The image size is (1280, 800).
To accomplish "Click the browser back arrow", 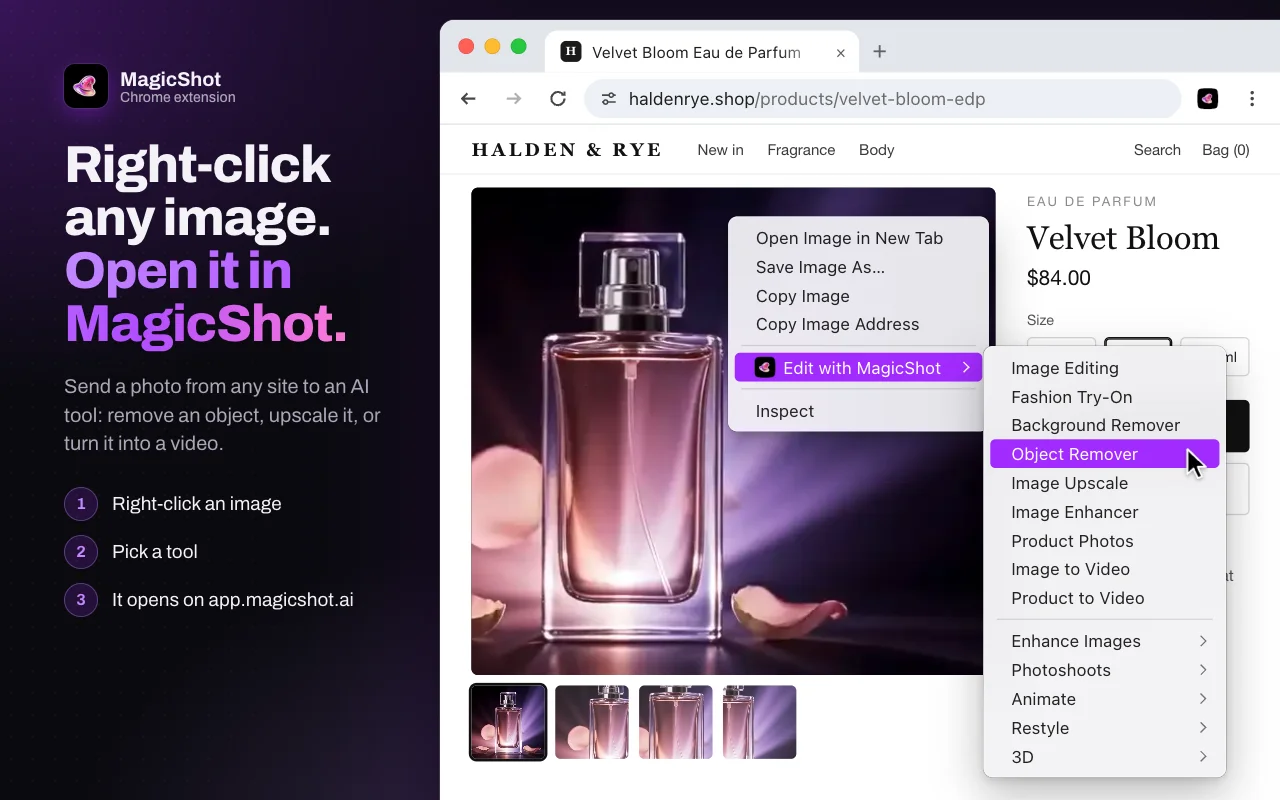I will (468, 99).
